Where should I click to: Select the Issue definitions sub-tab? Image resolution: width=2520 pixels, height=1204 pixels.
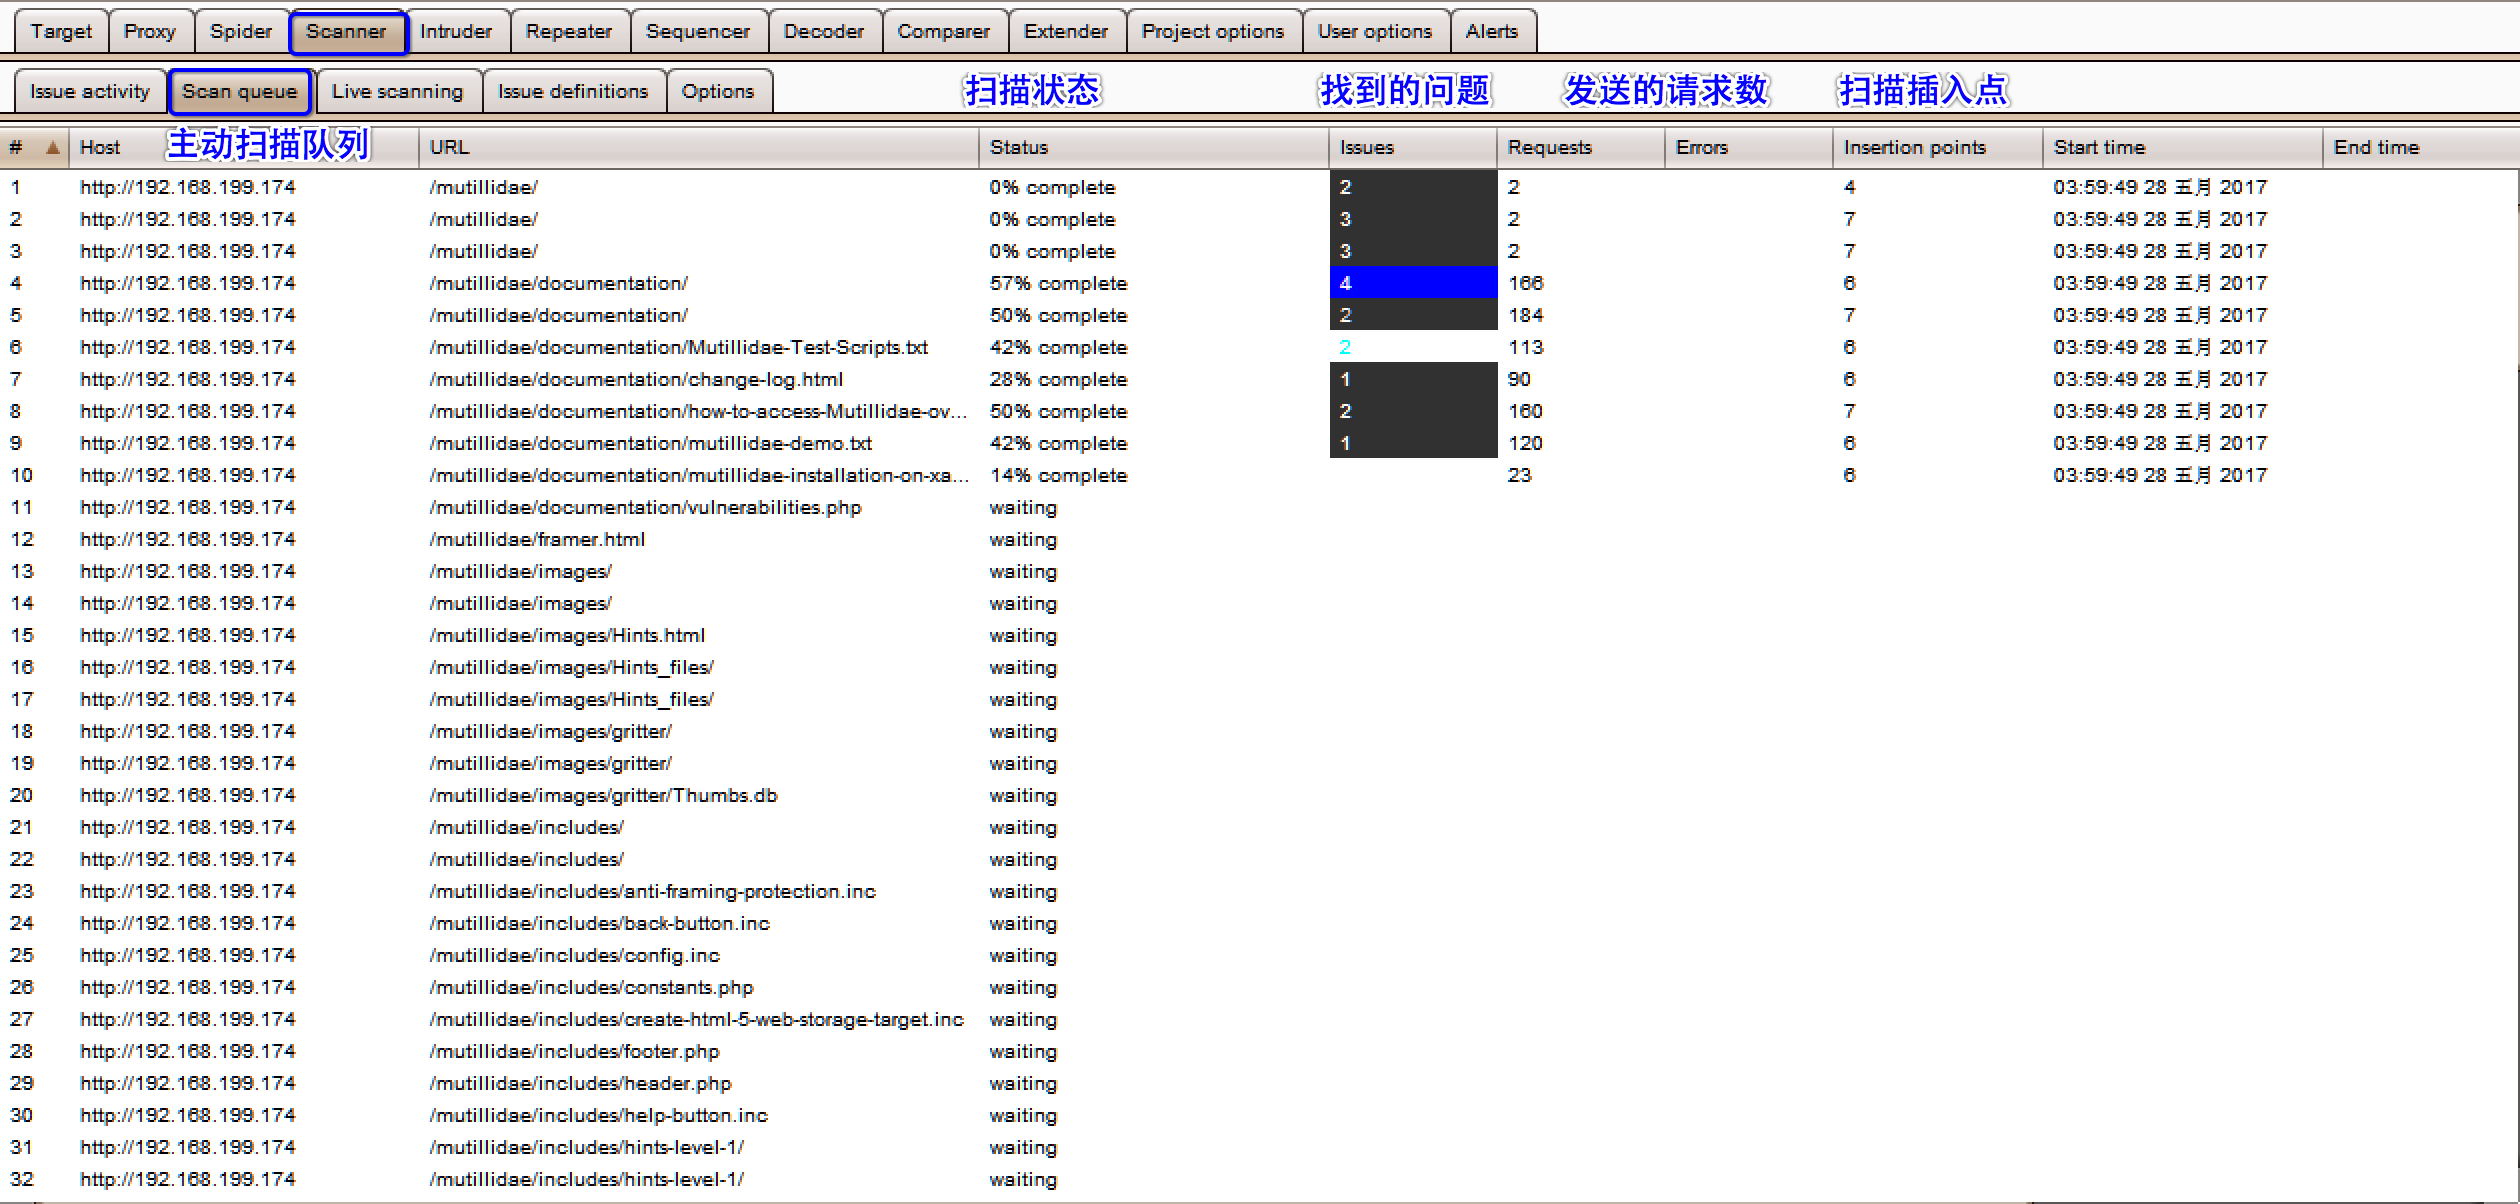pyautogui.click(x=572, y=91)
